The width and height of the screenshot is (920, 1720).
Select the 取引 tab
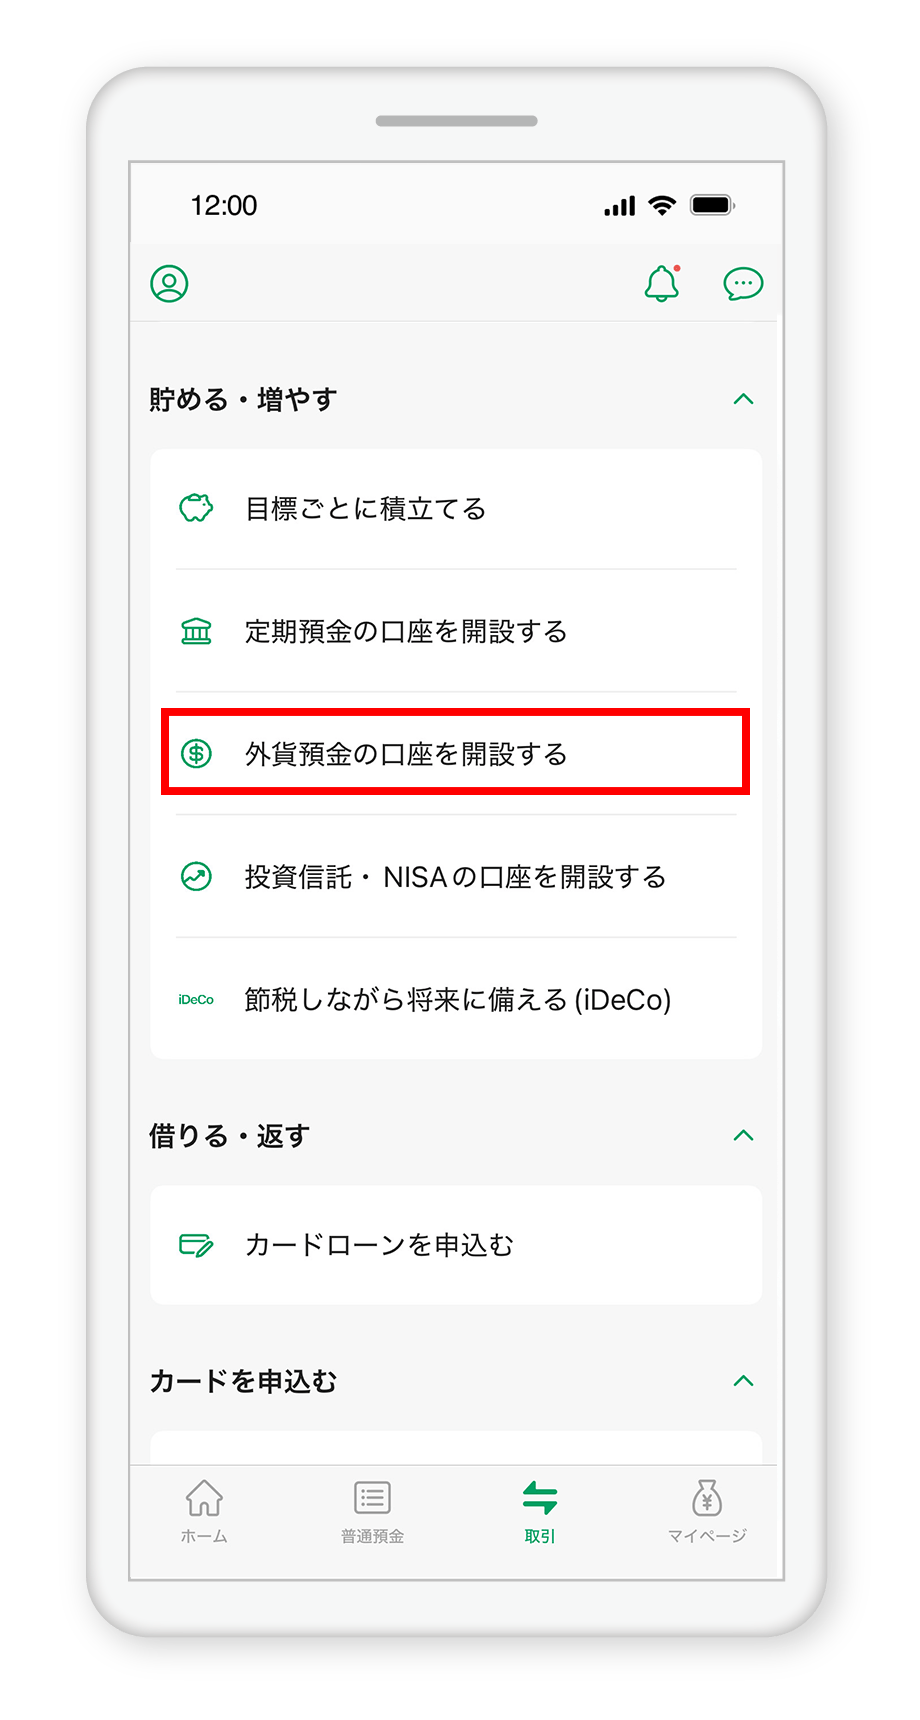(540, 1512)
